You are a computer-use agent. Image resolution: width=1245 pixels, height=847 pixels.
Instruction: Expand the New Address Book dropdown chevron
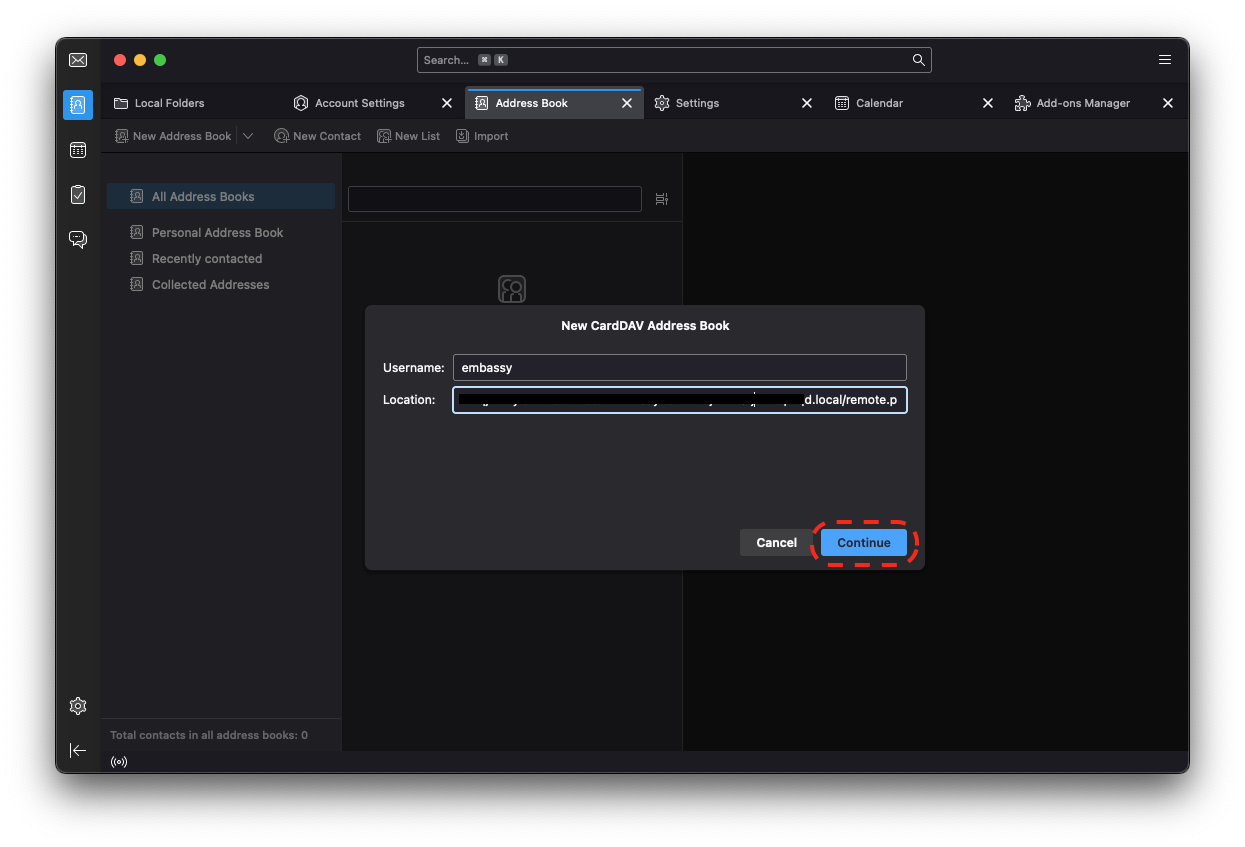pyautogui.click(x=247, y=135)
